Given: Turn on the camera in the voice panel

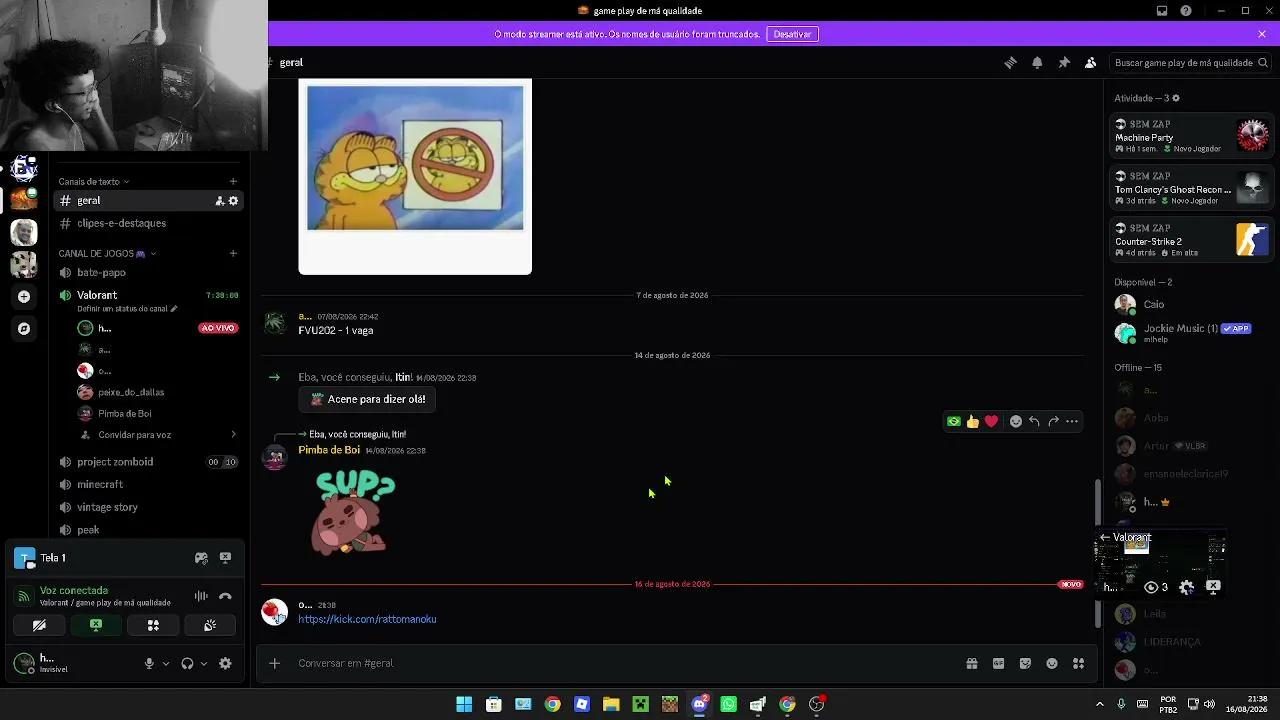Looking at the screenshot, I should pyautogui.click(x=39, y=625).
